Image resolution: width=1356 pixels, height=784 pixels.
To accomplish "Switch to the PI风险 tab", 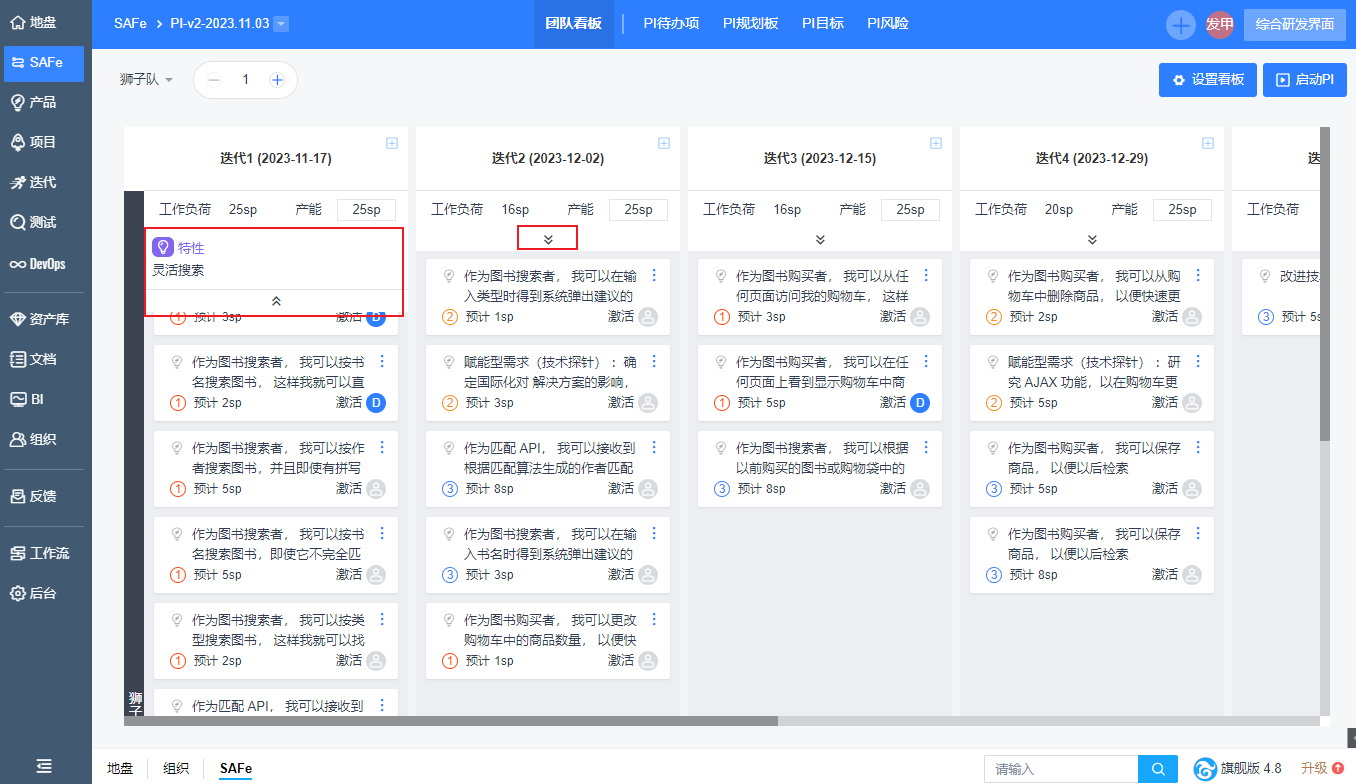I will pyautogui.click(x=887, y=23).
